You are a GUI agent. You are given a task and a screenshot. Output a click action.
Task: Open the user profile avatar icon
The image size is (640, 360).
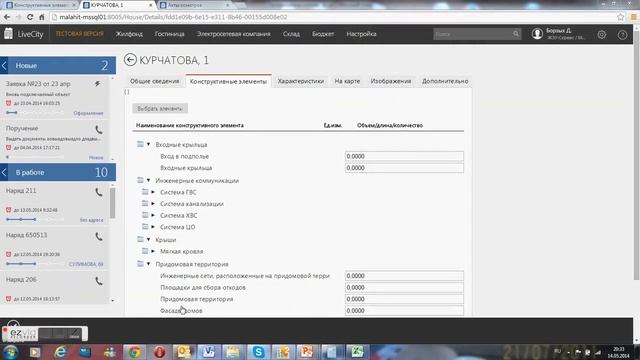pyautogui.click(x=537, y=34)
